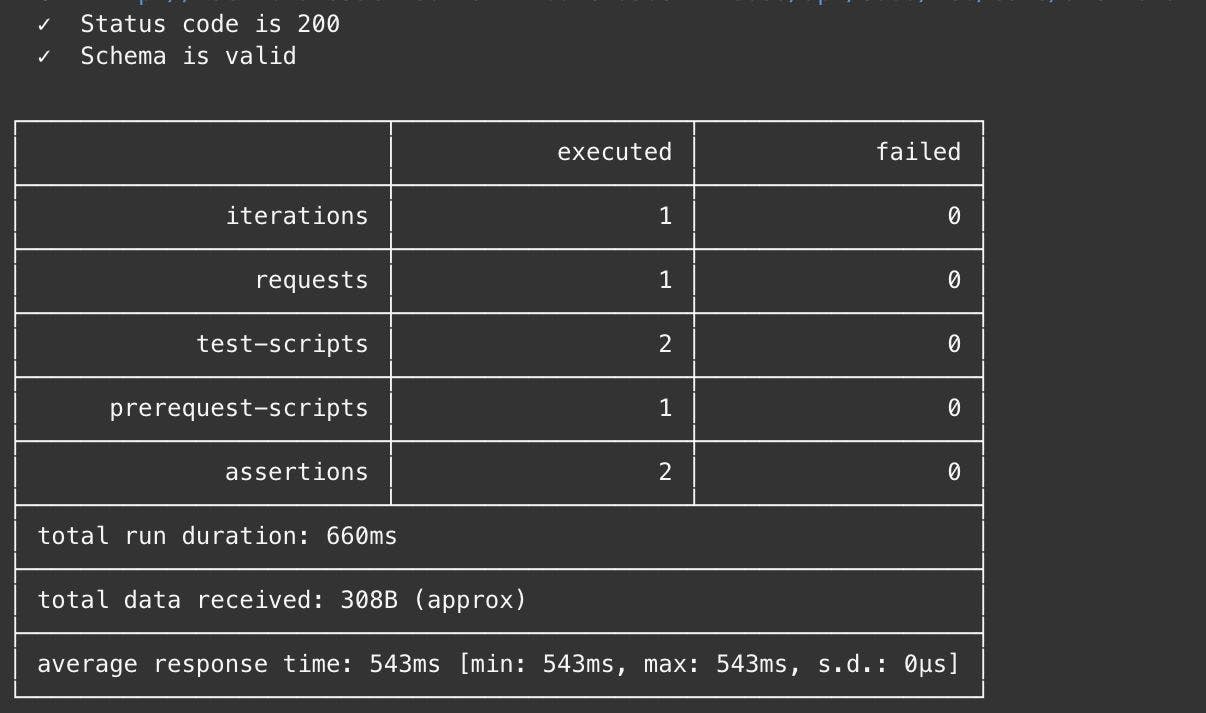This screenshot has width=1206, height=713.
Task: Select the 'test-scripts' row label
Action: (282, 344)
